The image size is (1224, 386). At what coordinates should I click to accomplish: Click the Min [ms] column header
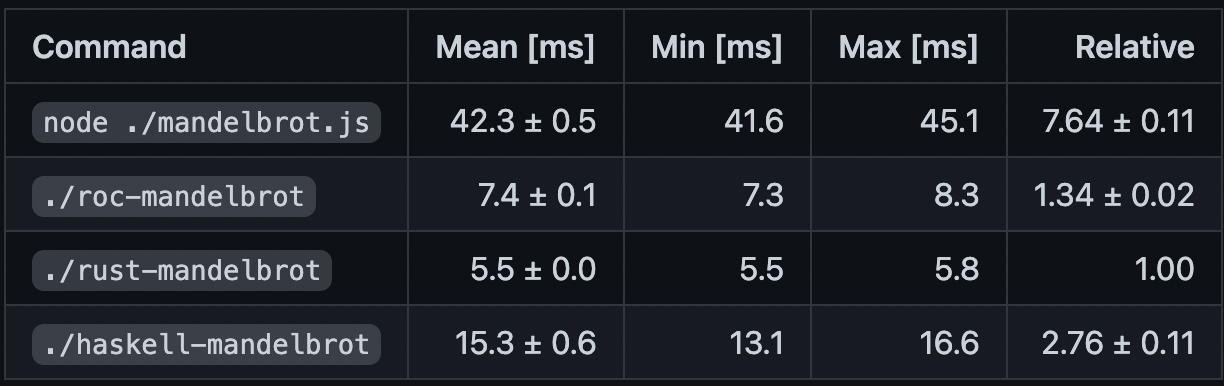(716, 47)
